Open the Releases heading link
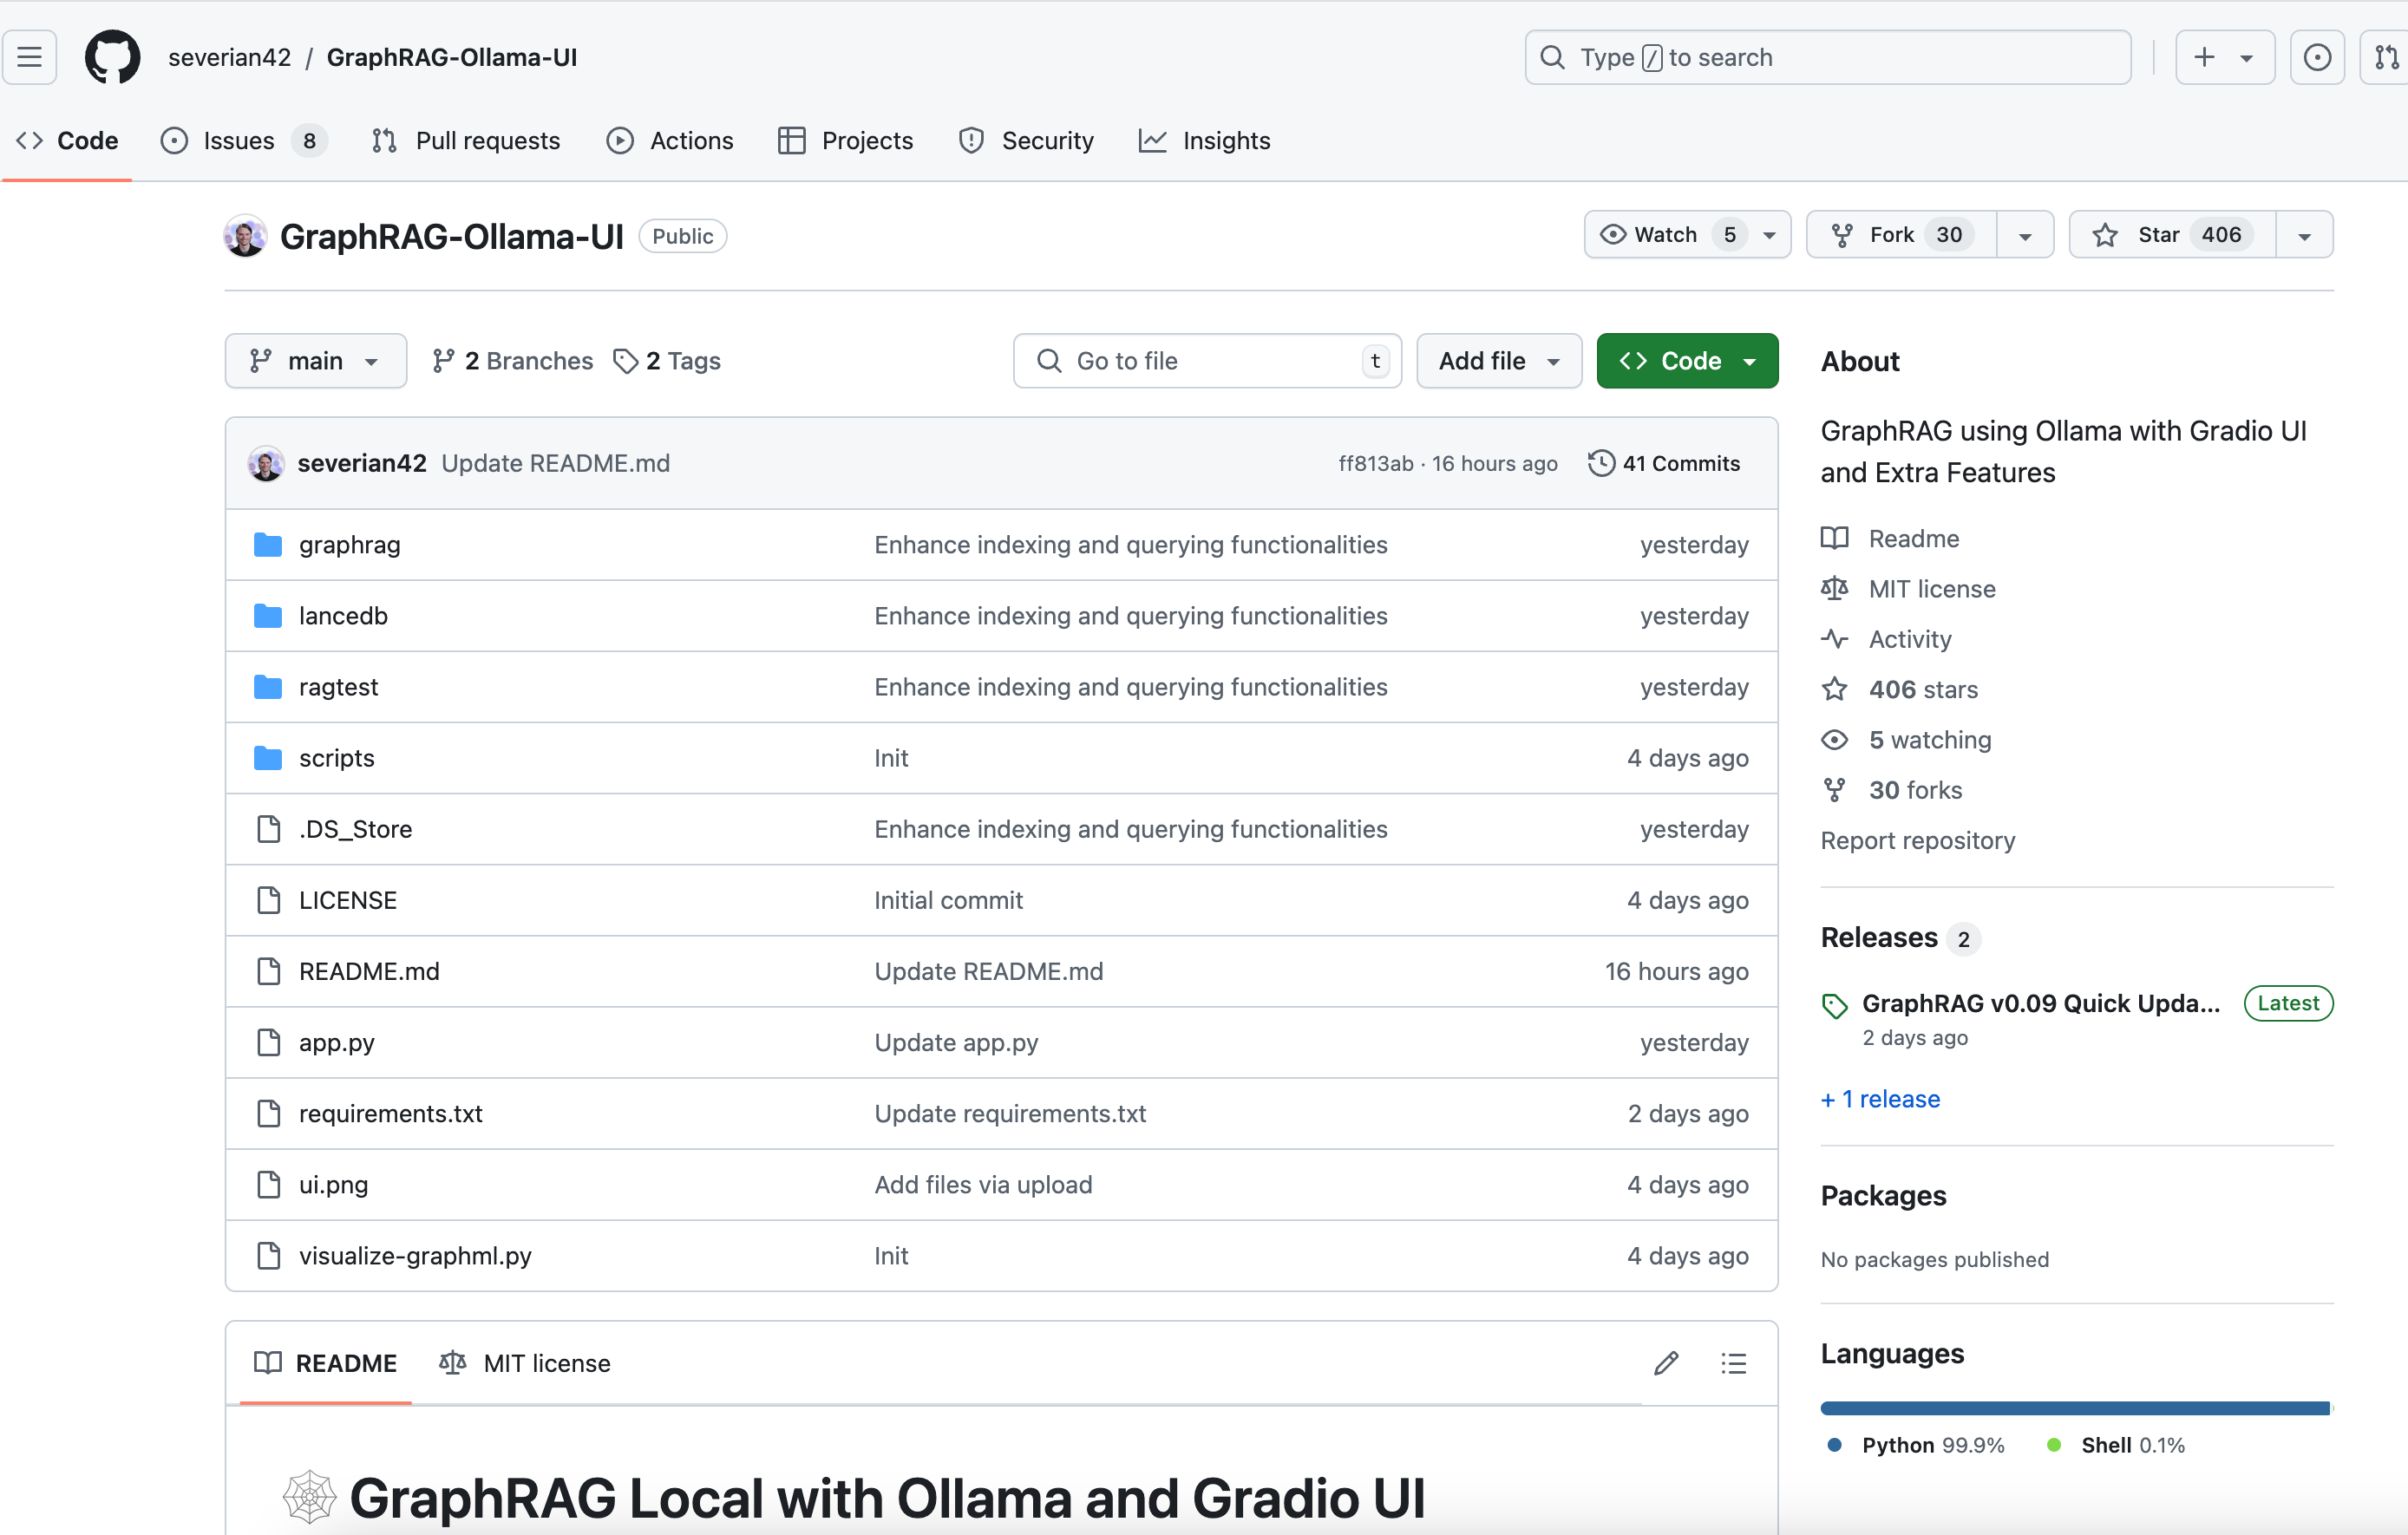2408x1535 pixels. tap(1900, 938)
